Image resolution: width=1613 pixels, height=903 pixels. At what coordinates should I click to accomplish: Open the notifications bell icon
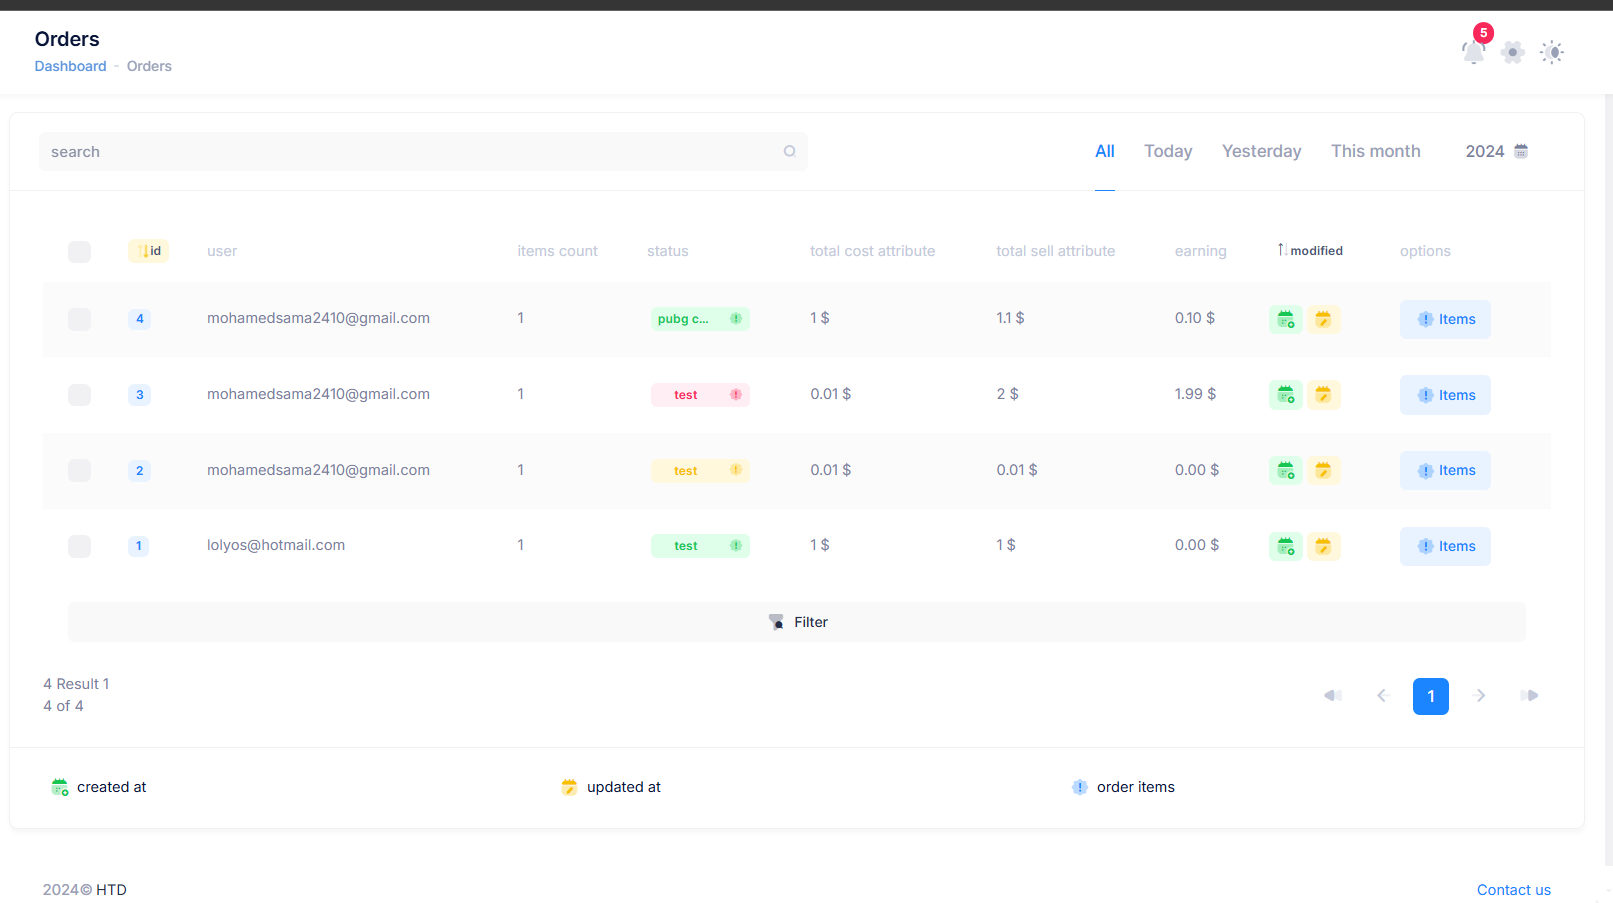click(x=1473, y=52)
